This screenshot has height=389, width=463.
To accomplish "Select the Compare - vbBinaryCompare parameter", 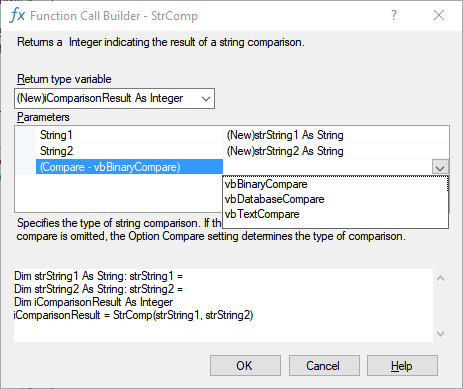I will [x=129, y=167].
